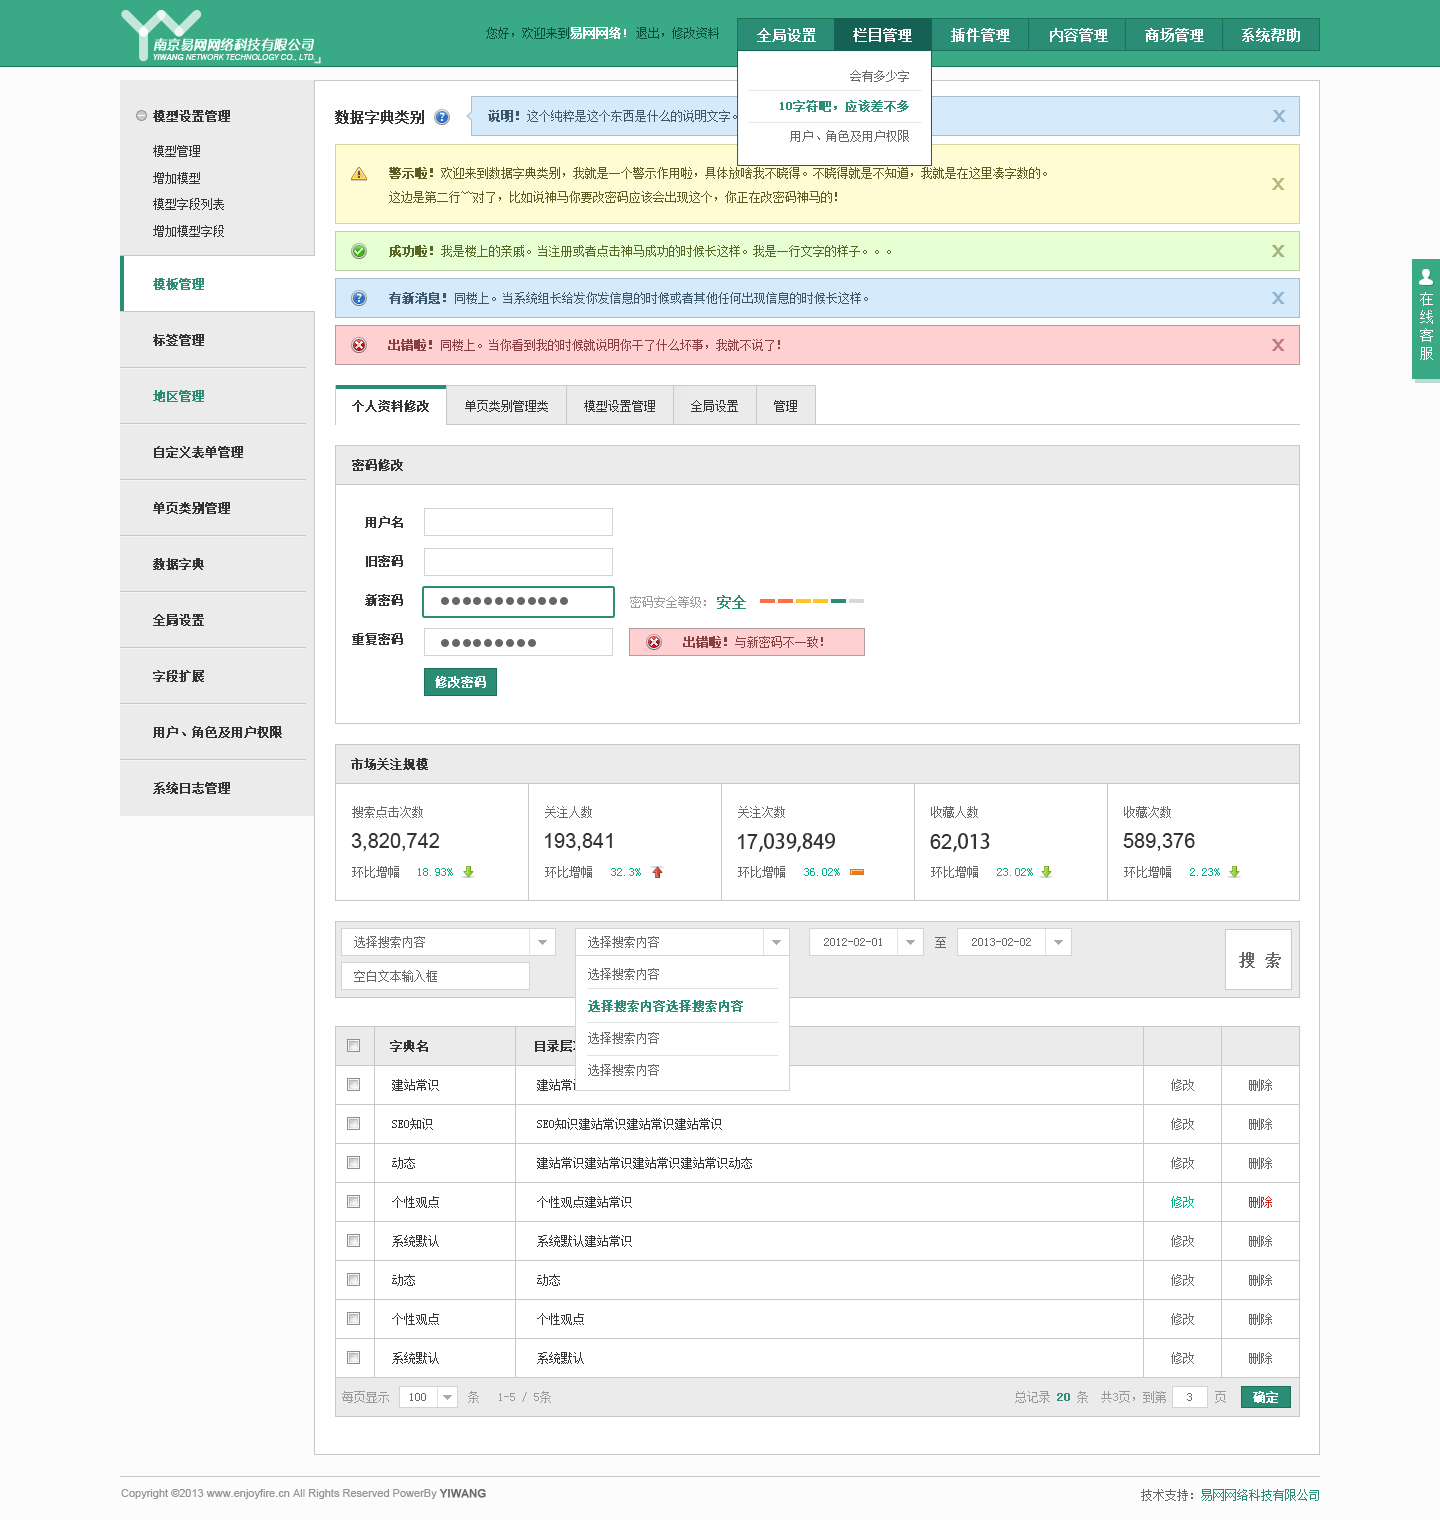The width and height of the screenshot is (1440, 1520).
Task: Click the 易网网络科技有限公司 footer link
Action: [1260, 1495]
